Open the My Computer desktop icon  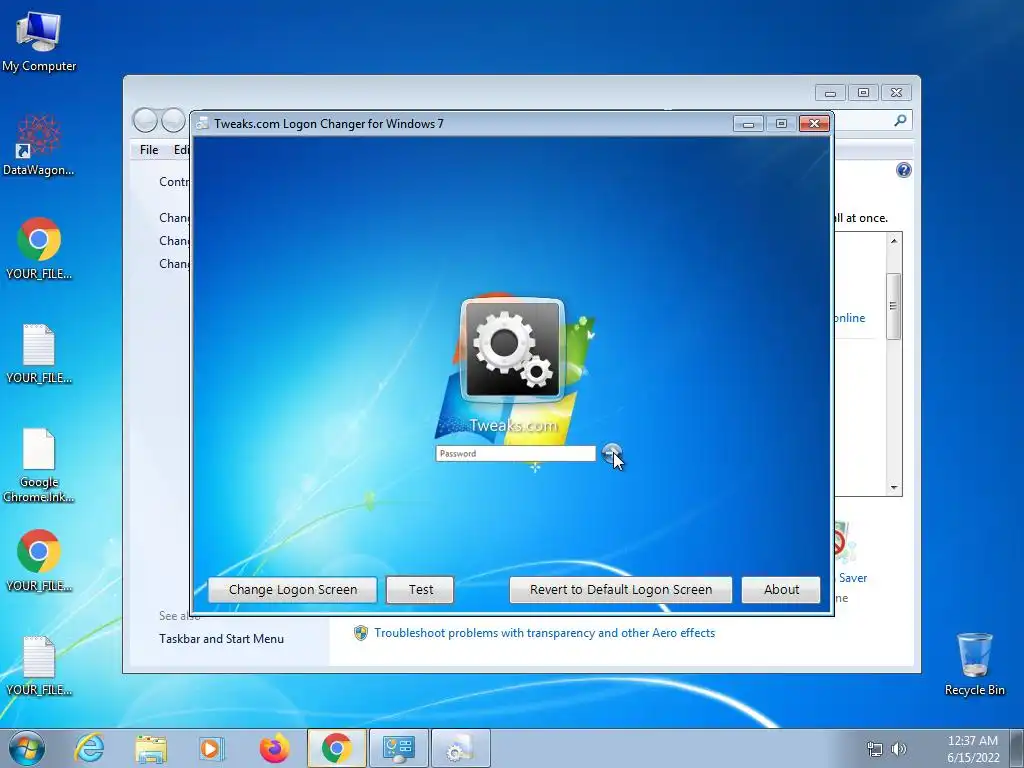pos(39,42)
